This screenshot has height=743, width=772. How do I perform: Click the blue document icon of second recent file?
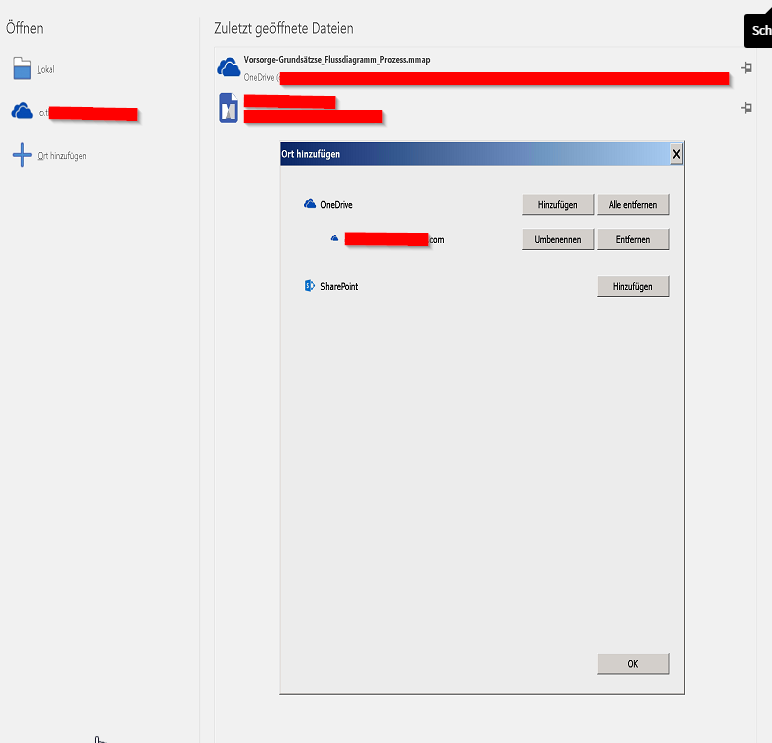pos(229,108)
